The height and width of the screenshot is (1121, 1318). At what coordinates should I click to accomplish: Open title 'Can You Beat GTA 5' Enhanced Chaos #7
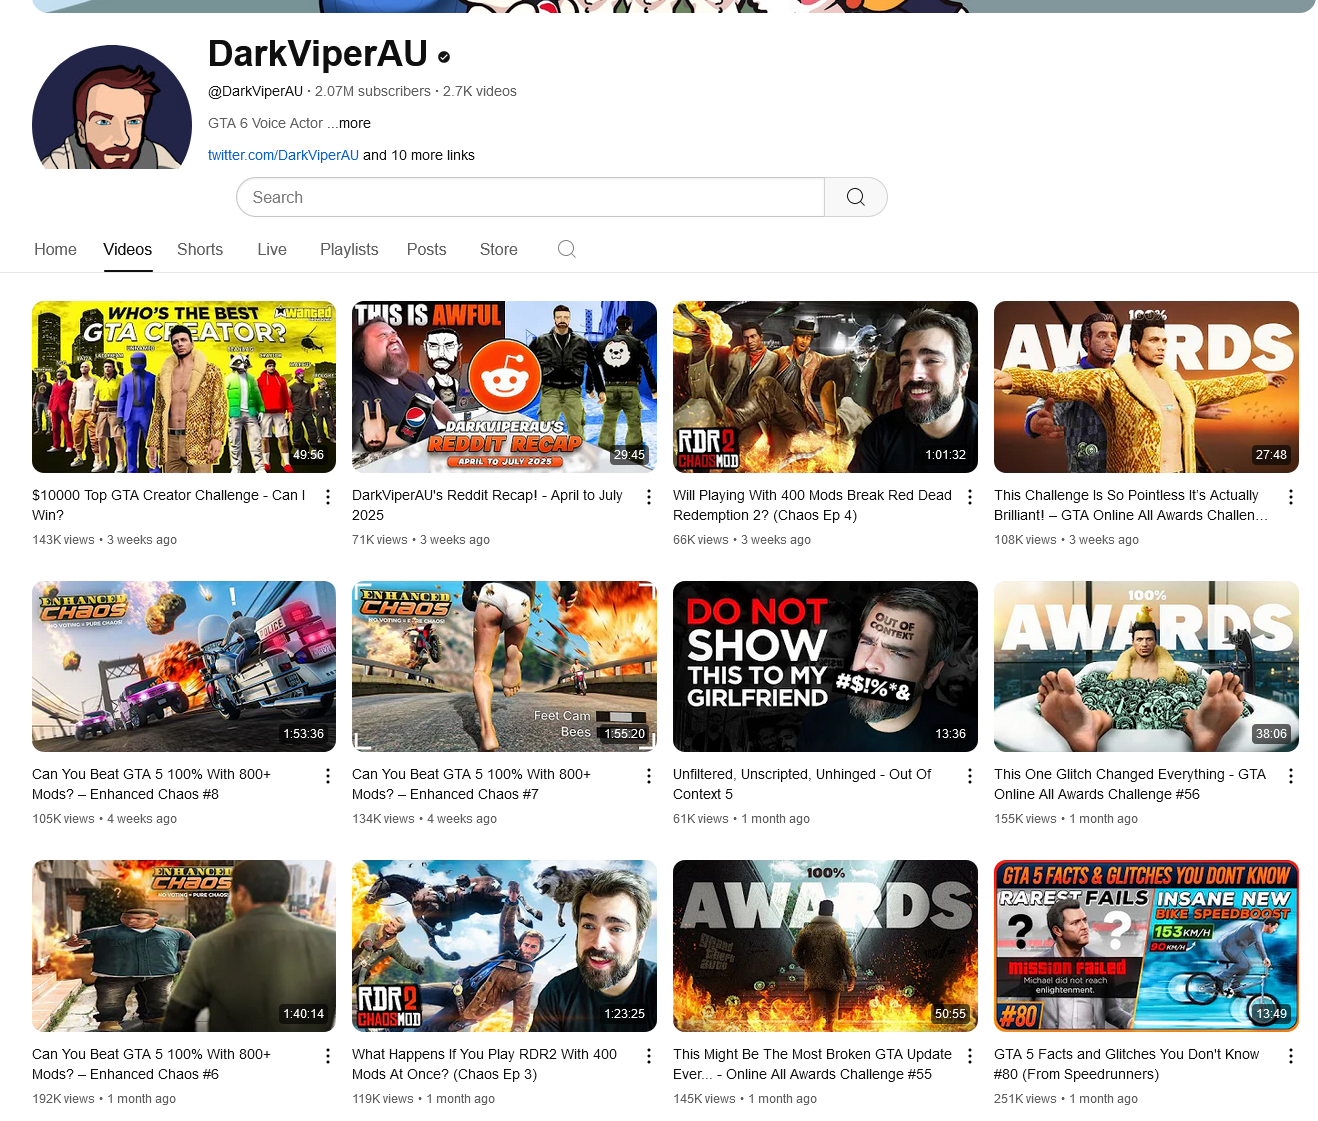471,784
